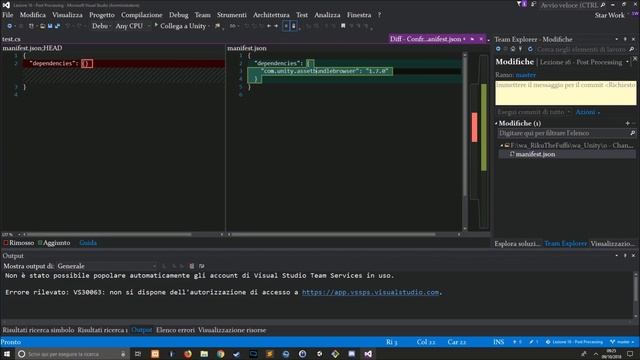Click the open file toolbar icon
Viewport: 640px width, 360px height.
[42, 26]
